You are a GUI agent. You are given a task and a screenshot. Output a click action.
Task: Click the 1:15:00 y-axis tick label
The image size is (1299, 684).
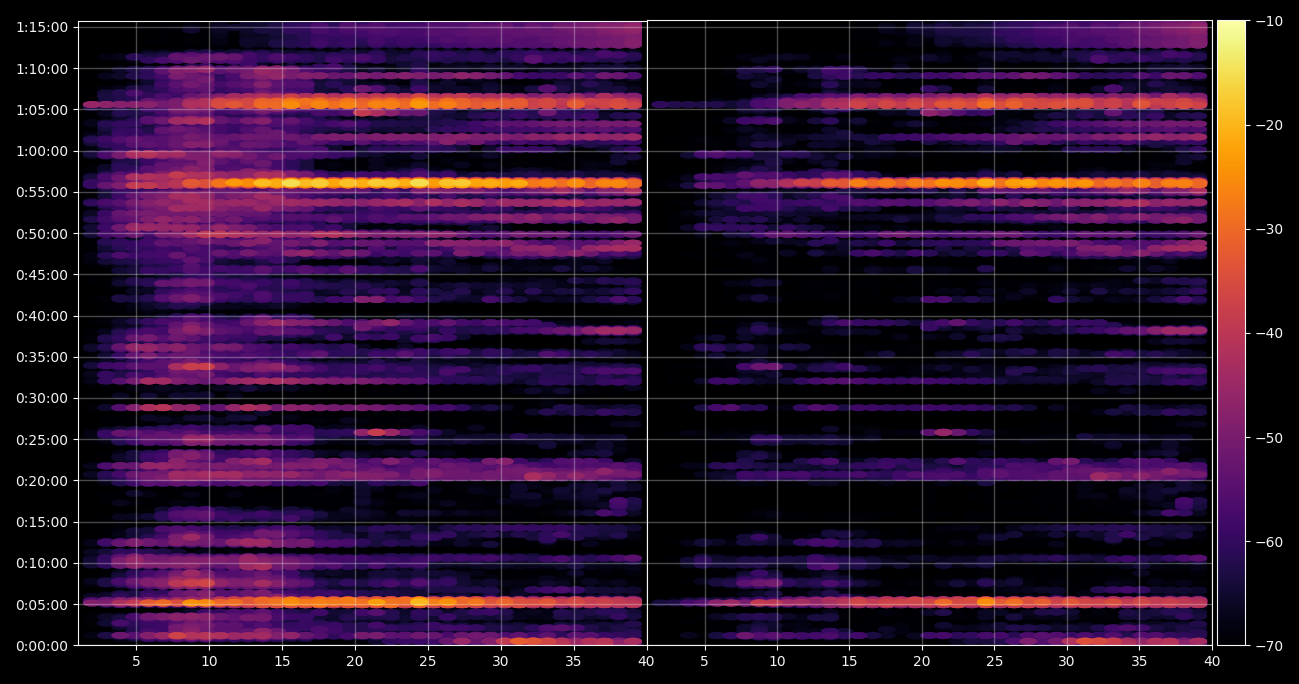coord(42,27)
